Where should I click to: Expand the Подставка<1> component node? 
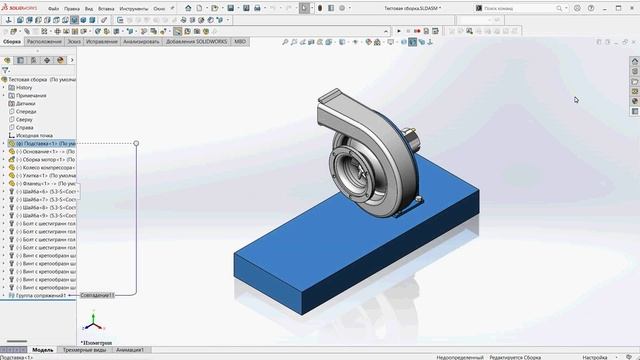click(4, 144)
